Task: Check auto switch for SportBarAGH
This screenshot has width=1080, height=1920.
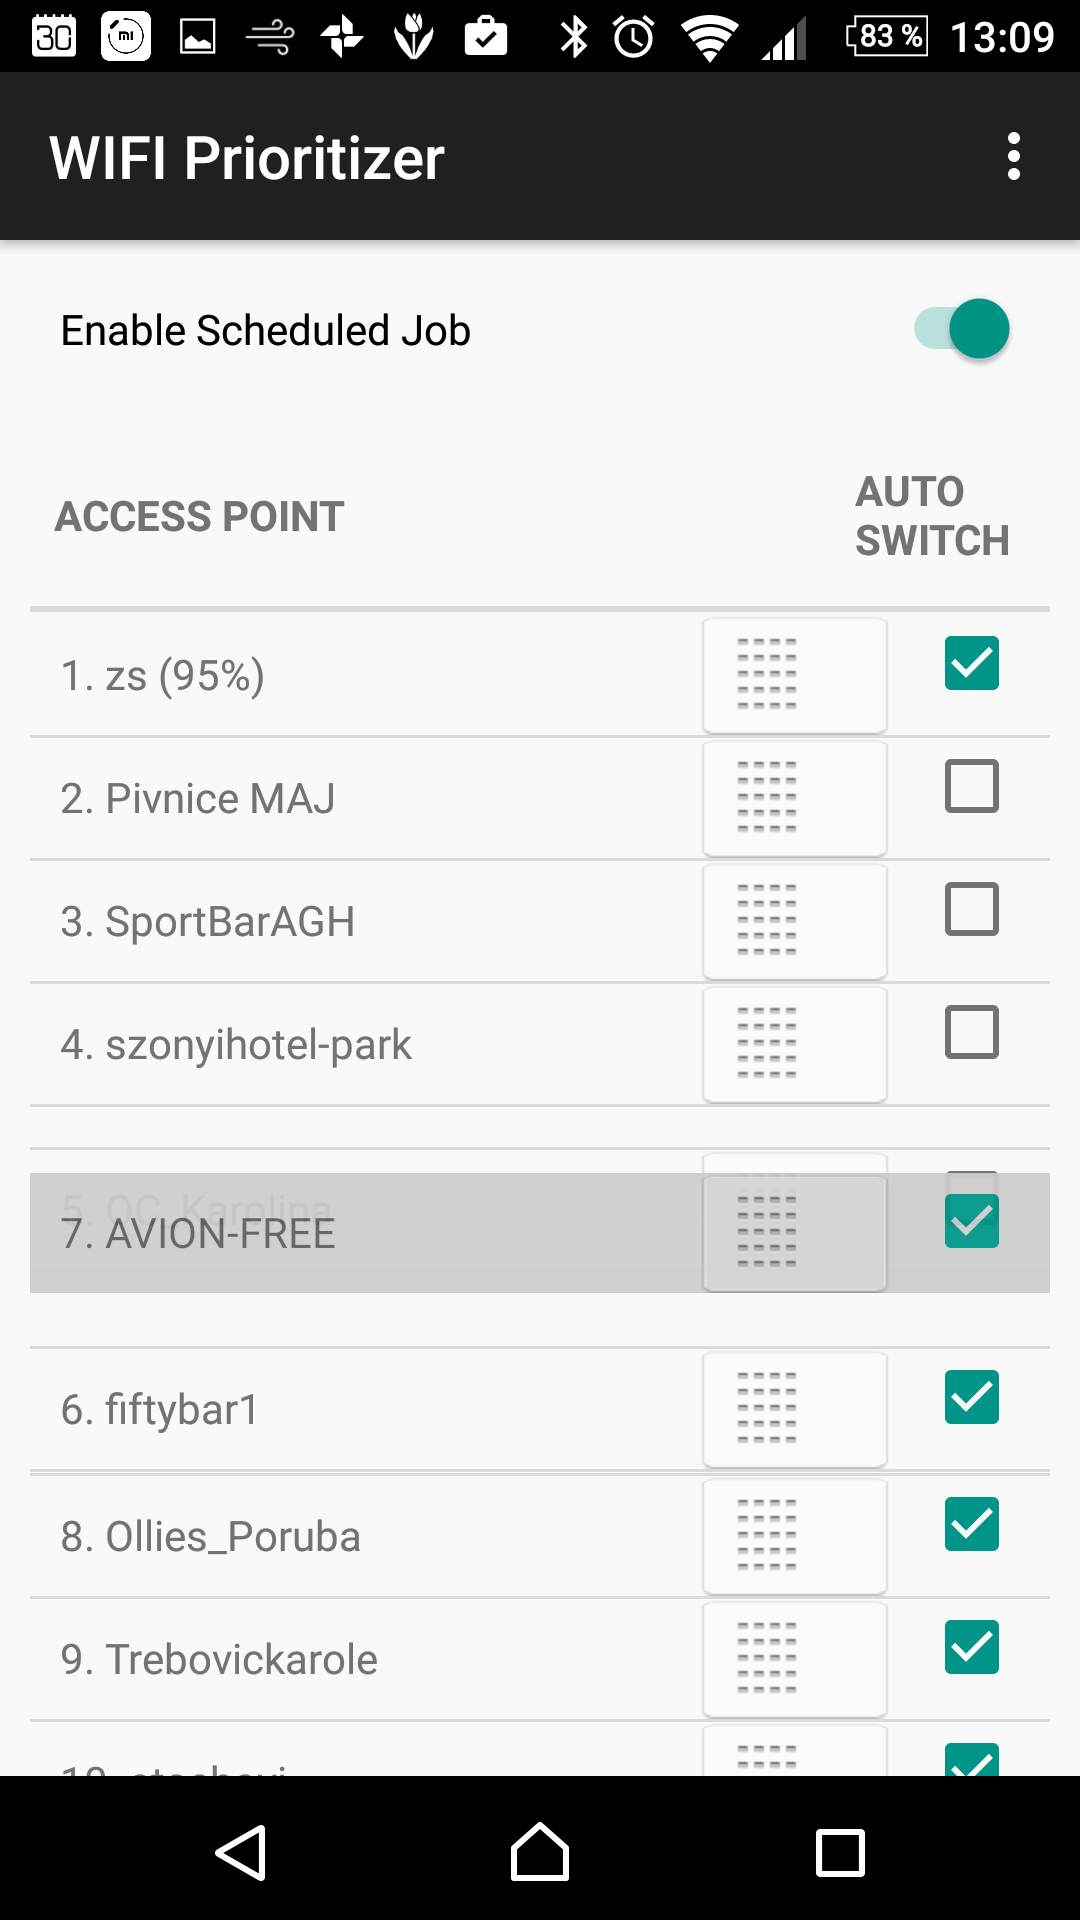Action: [x=971, y=909]
